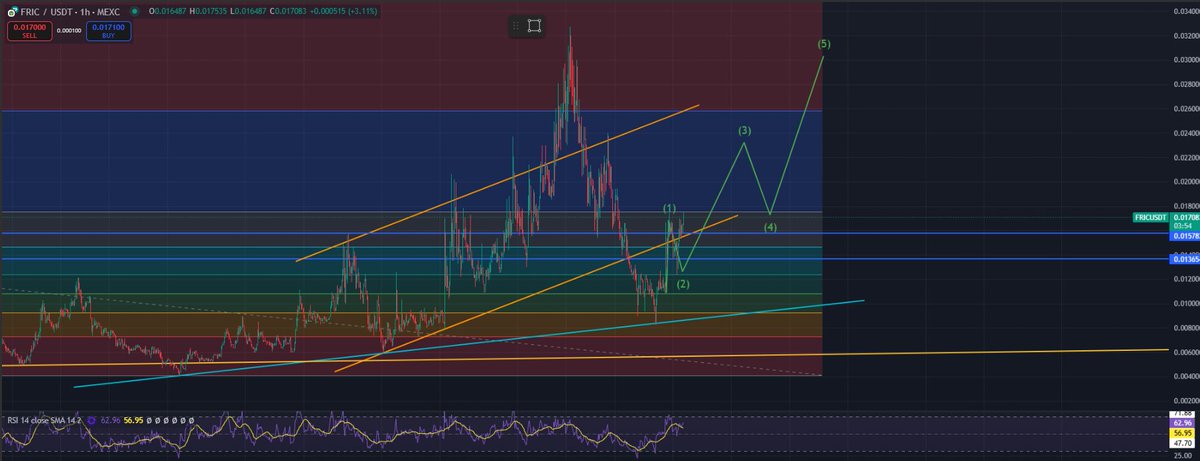Click the green FRICUSDT price label
This screenshot has height=461, width=1200.
click(x=1151, y=216)
